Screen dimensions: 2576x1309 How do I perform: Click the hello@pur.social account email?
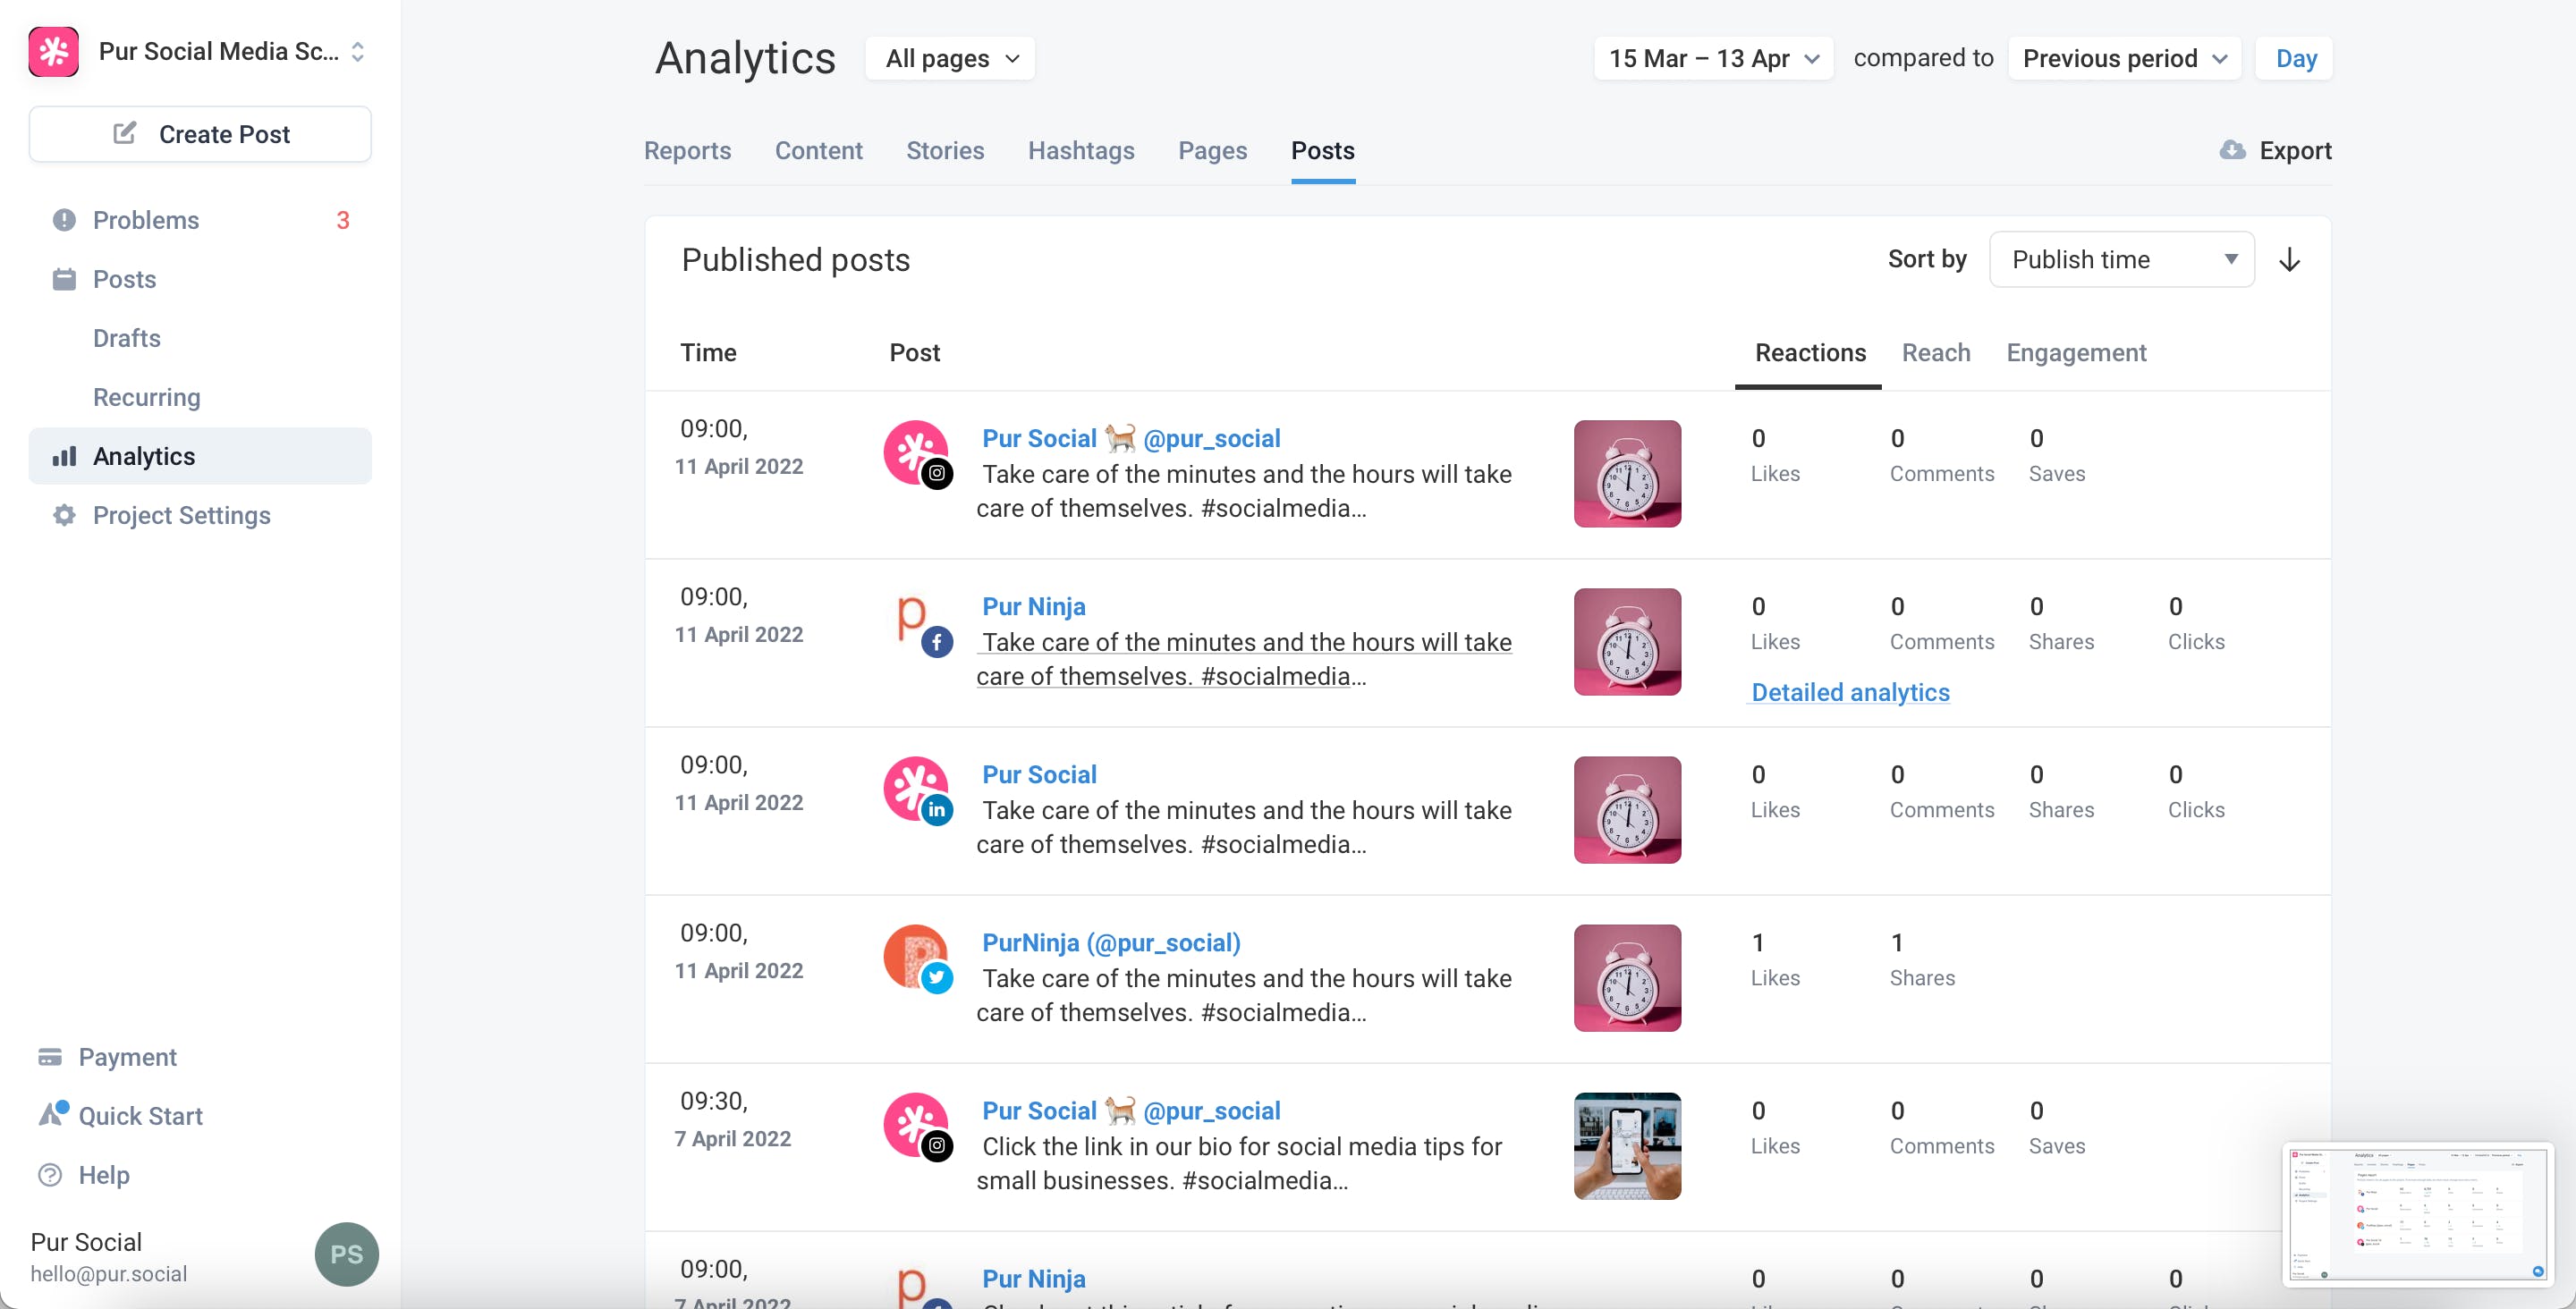pyautogui.click(x=109, y=1274)
